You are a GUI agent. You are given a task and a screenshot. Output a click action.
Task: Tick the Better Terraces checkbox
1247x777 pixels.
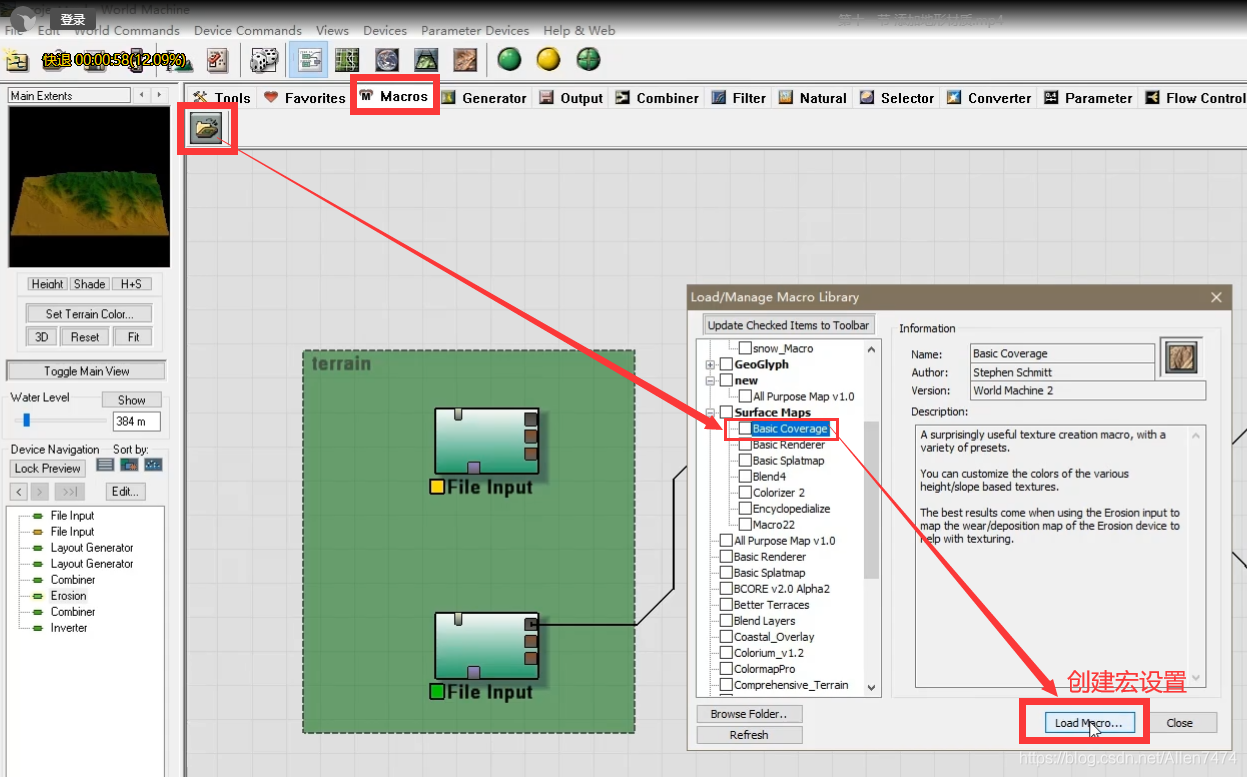click(726, 605)
